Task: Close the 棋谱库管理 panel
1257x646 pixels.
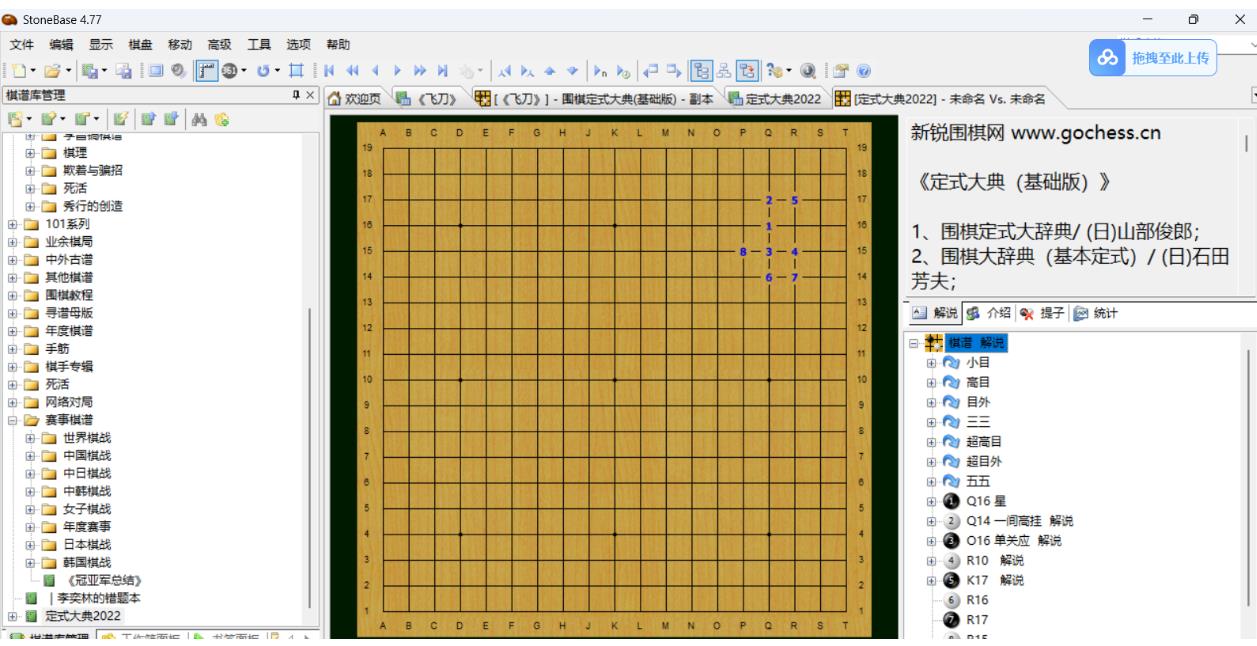Action: click(310, 95)
